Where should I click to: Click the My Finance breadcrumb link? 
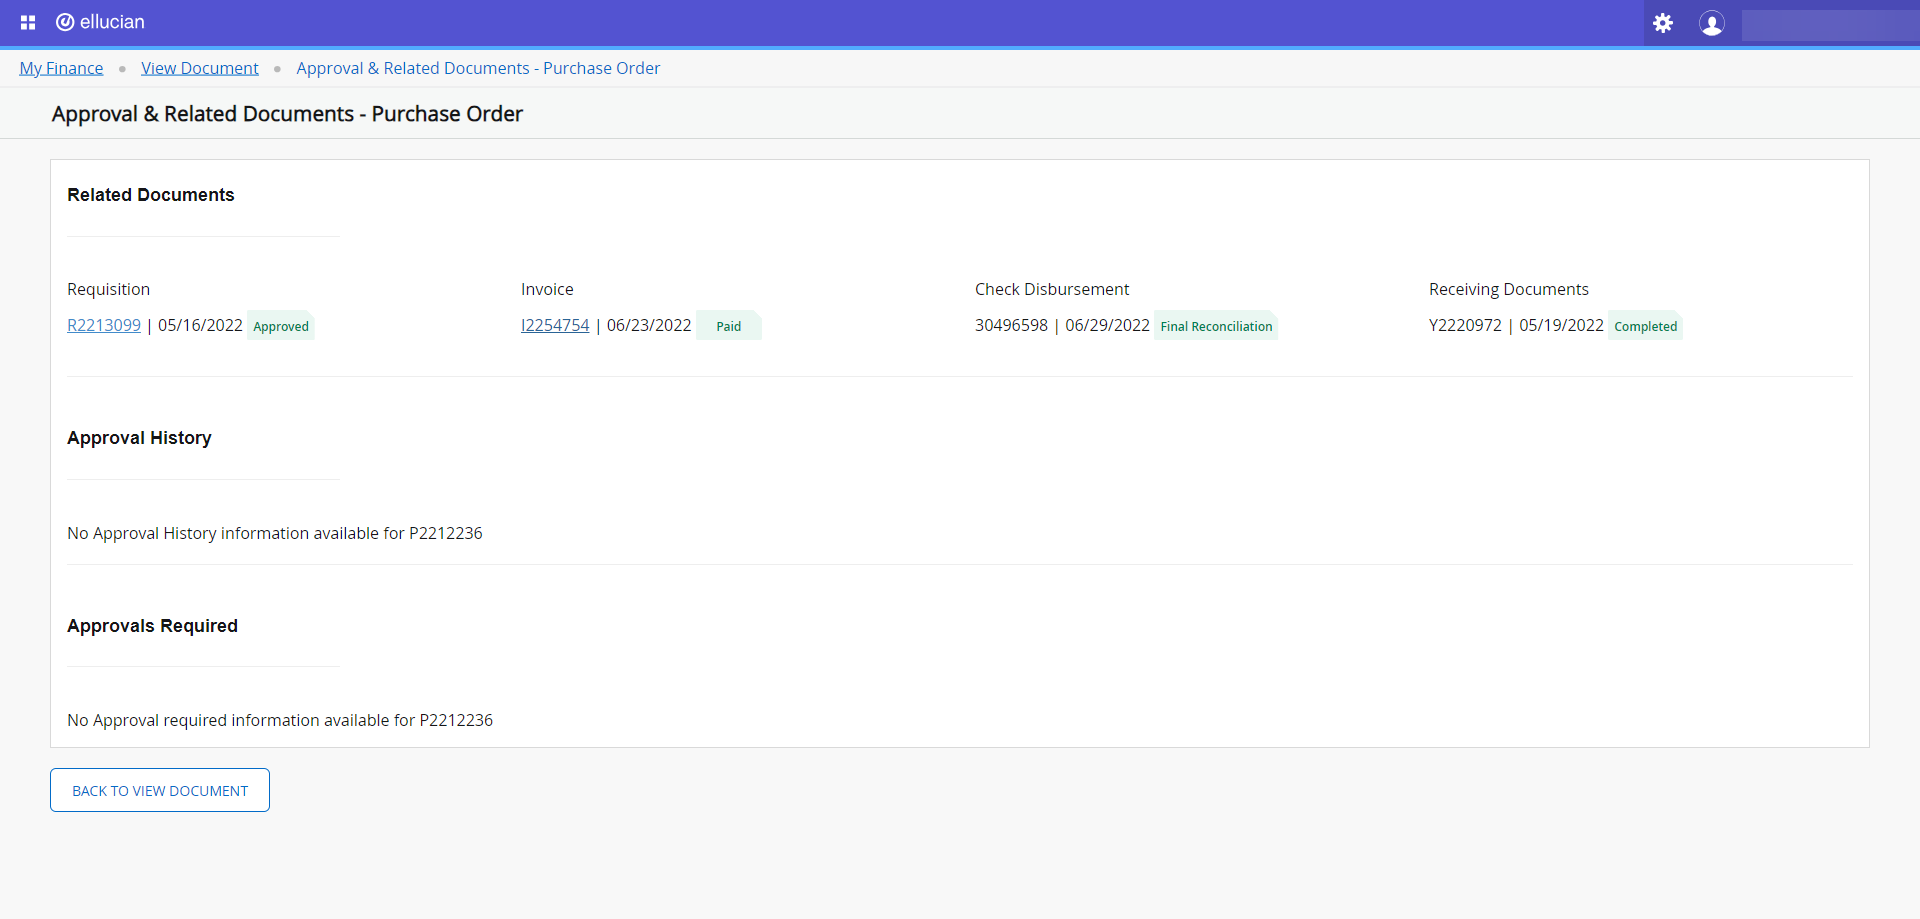point(61,68)
